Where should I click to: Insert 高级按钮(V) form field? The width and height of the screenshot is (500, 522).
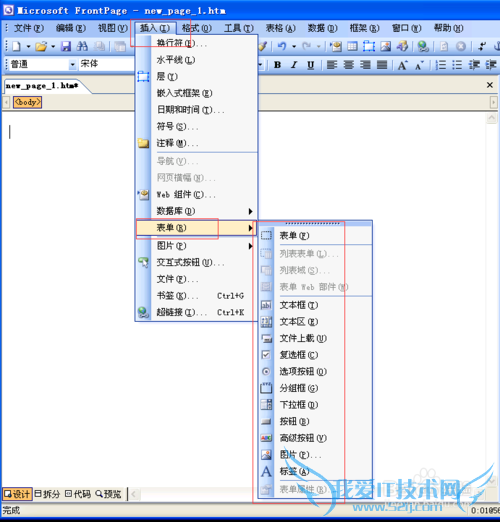315,438
